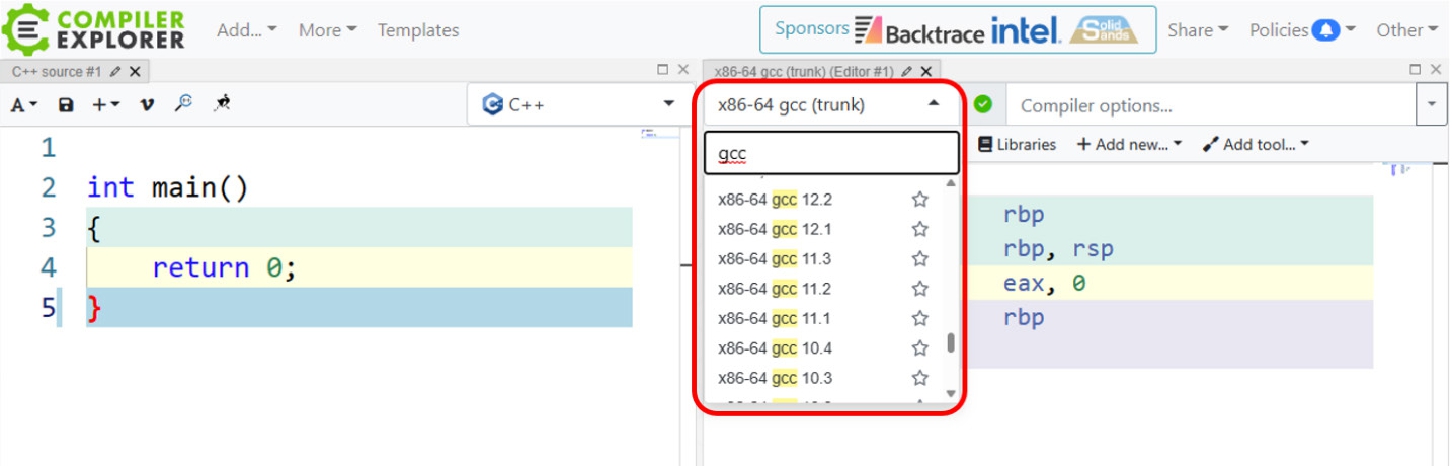Viewport: 1452px width, 466px height.
Task: Select x86-64 gcc 10.4 from list
Action: [775, 349]
